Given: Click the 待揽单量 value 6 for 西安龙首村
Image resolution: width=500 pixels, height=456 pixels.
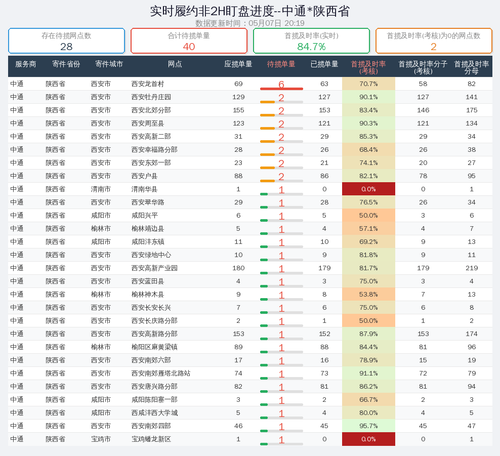Looking at the screenshot, I should click(281, 84).
